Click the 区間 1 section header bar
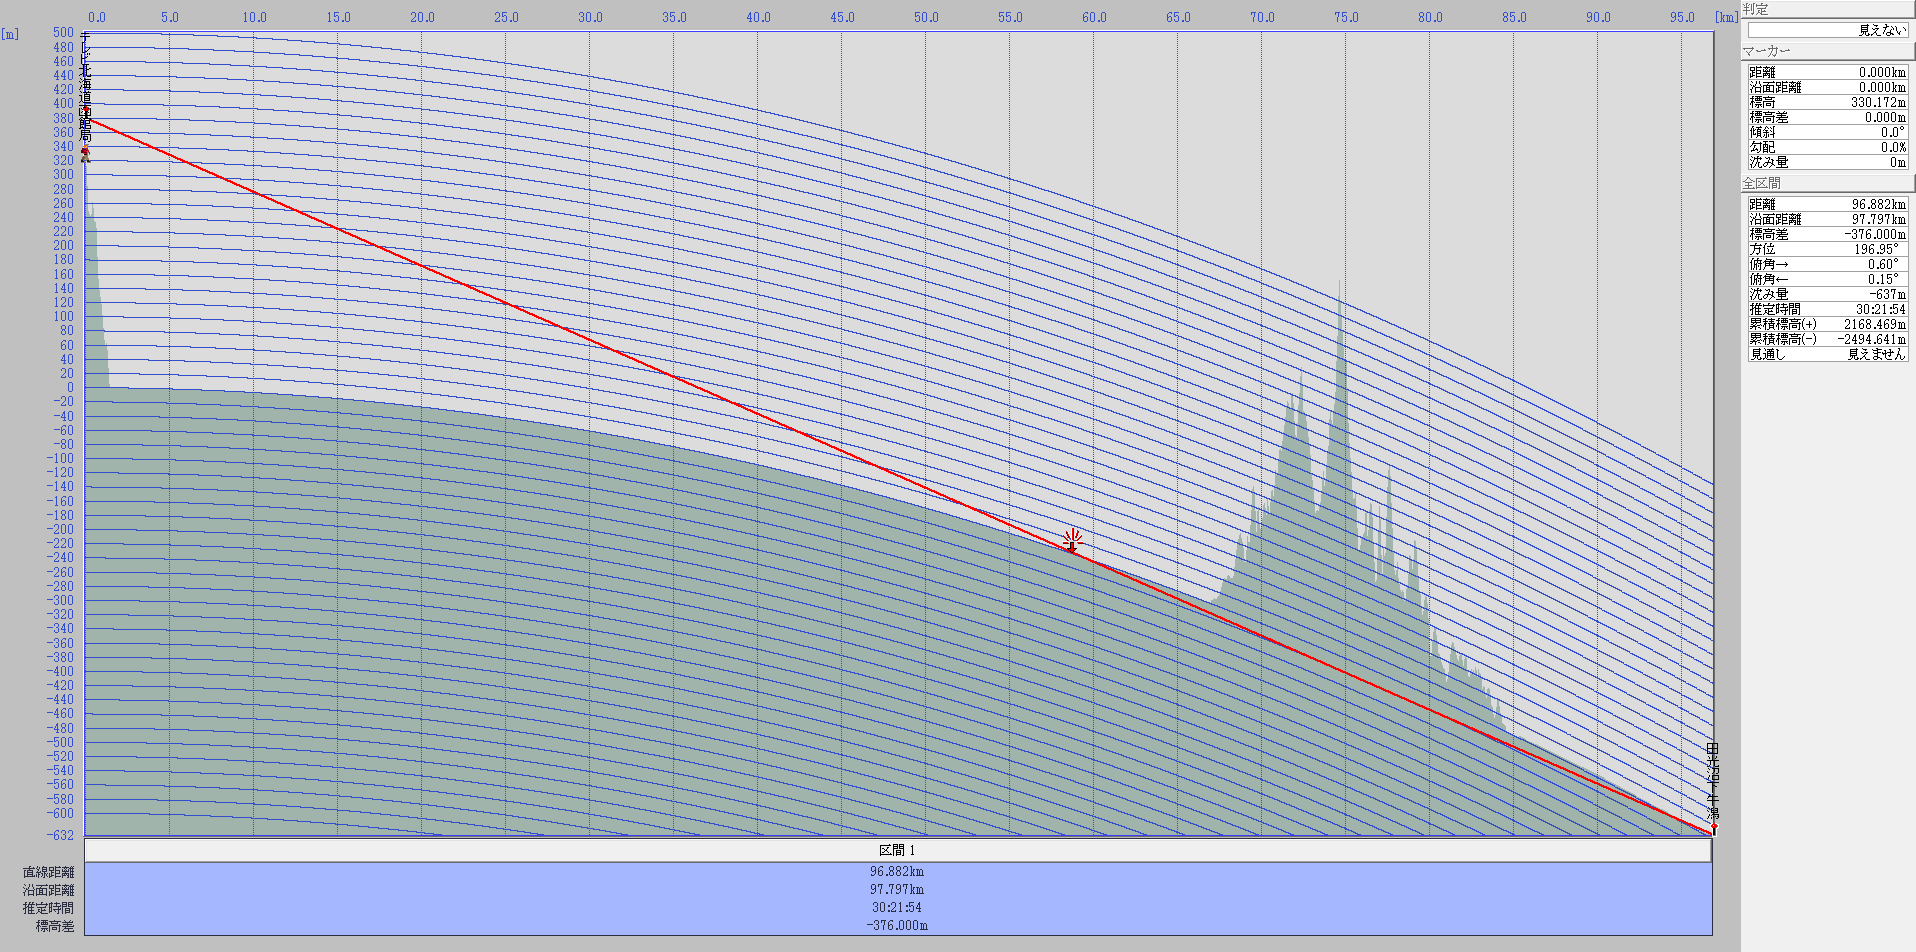 tap(898, 850)
